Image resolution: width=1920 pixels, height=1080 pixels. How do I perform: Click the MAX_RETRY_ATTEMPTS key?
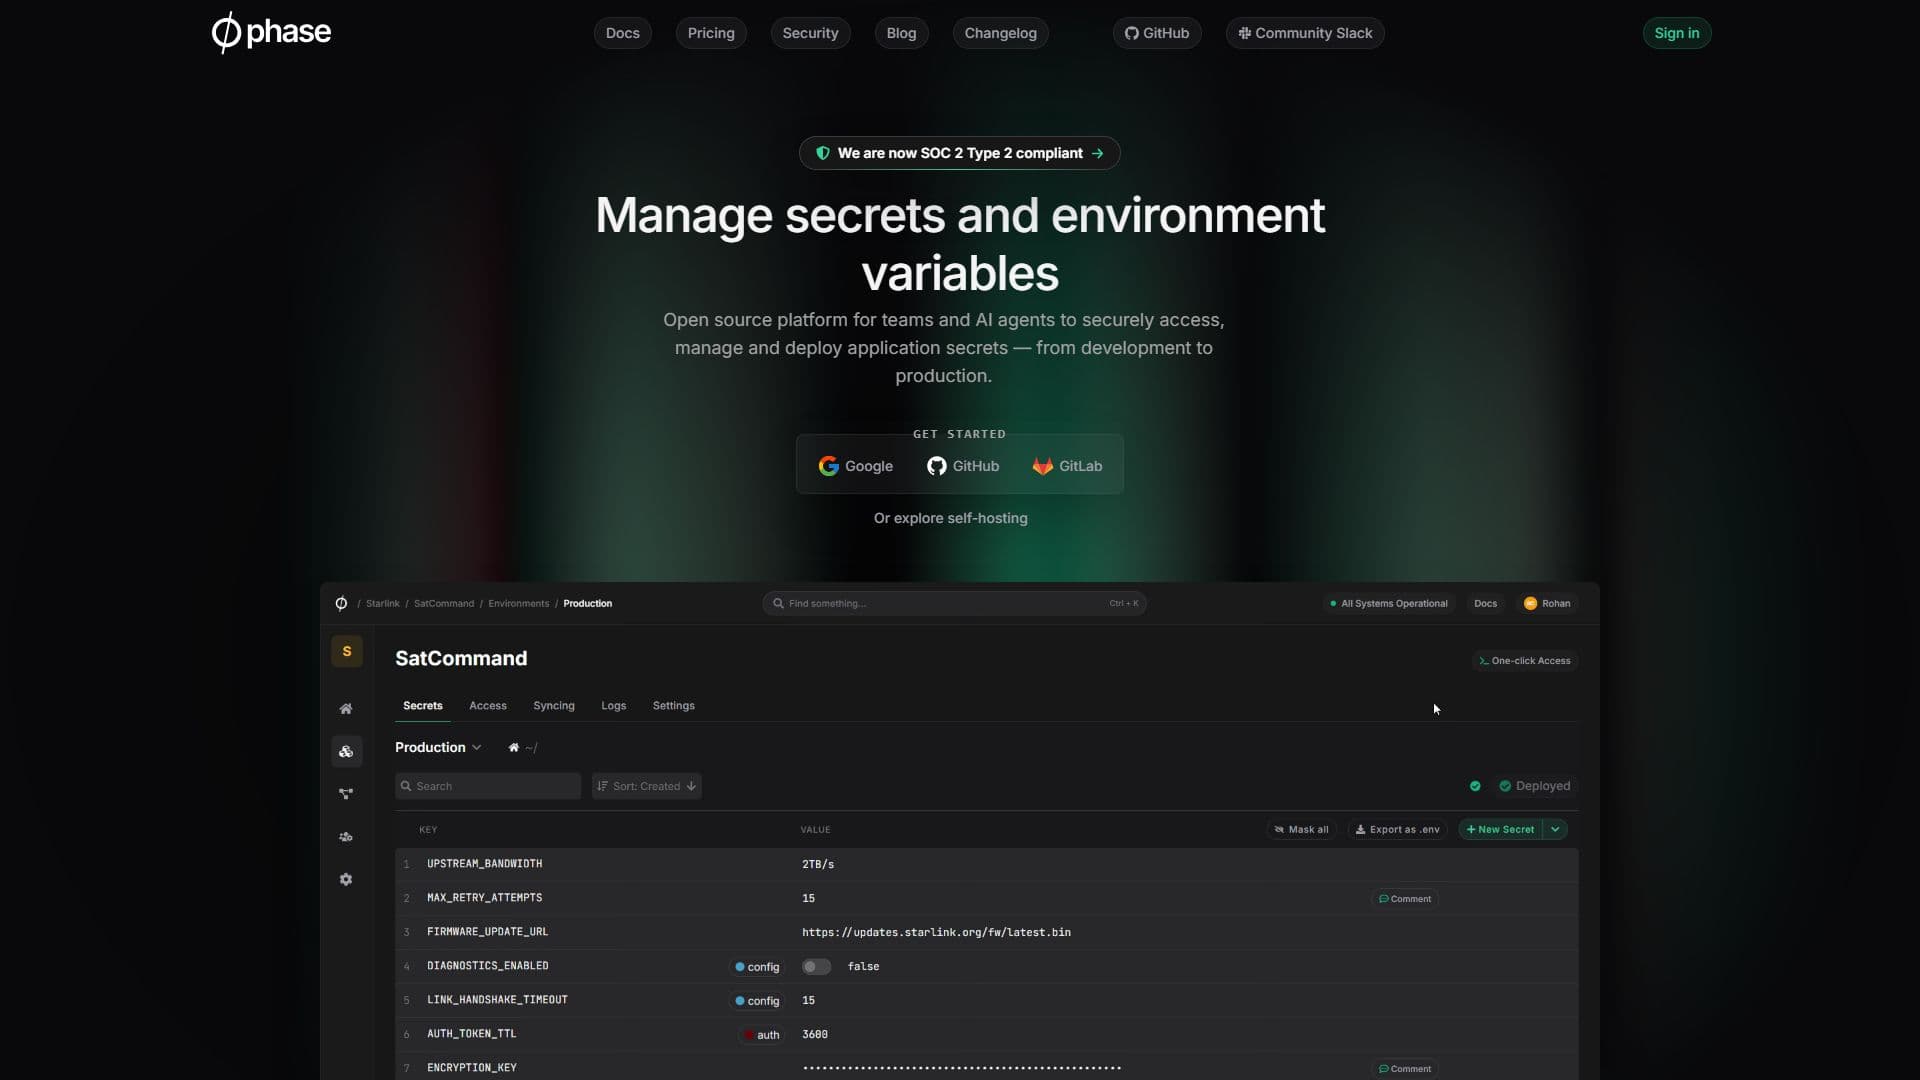tap(485, 898)
